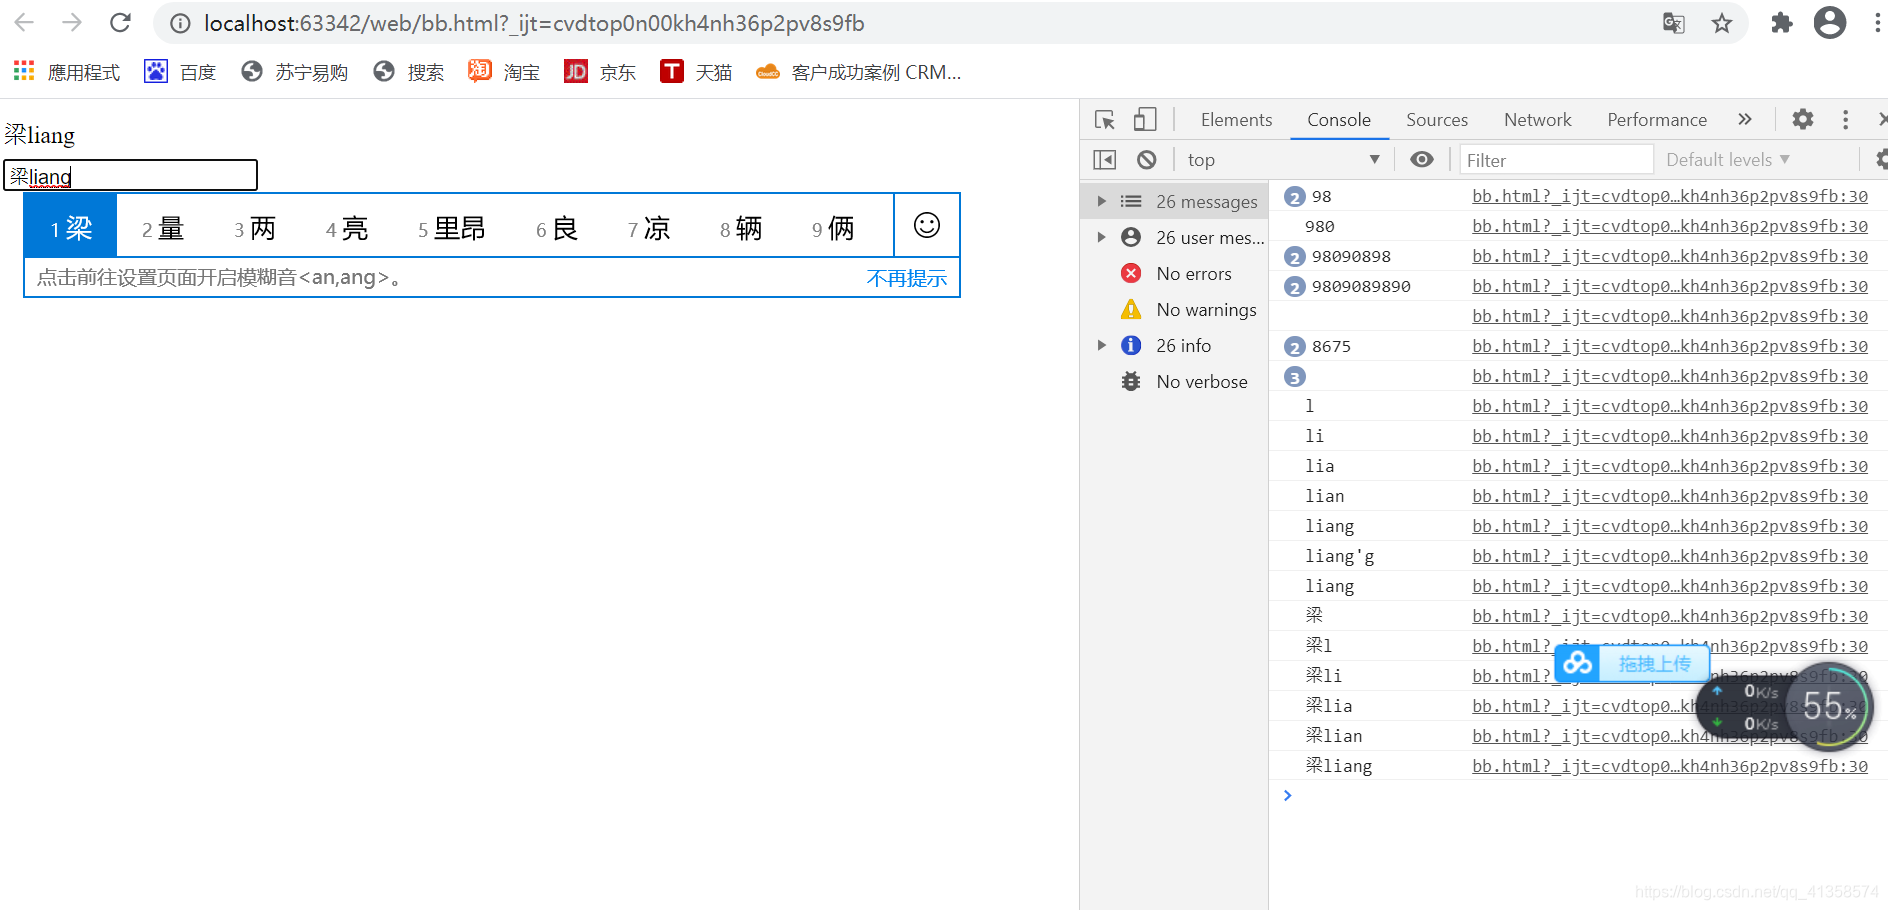Open DevTools customize three-dot menu
The width and height of the screenshot is (1888, 910).
1845,119
